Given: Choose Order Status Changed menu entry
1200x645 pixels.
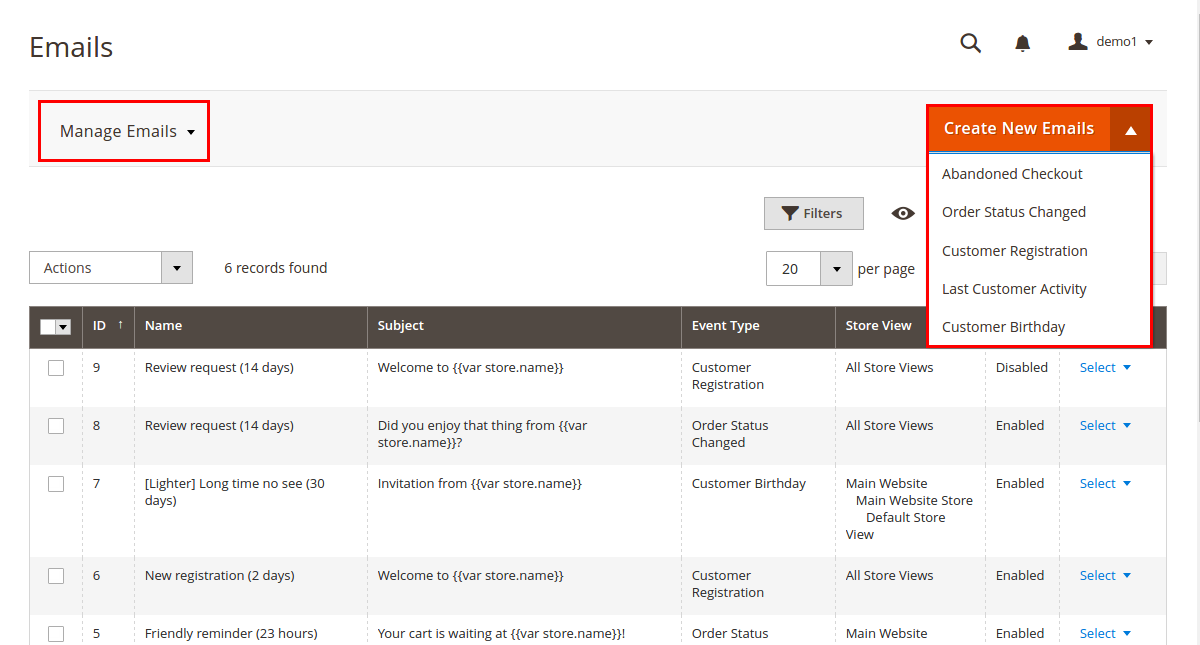Looking at the screenshot, I should (1014, 212).
